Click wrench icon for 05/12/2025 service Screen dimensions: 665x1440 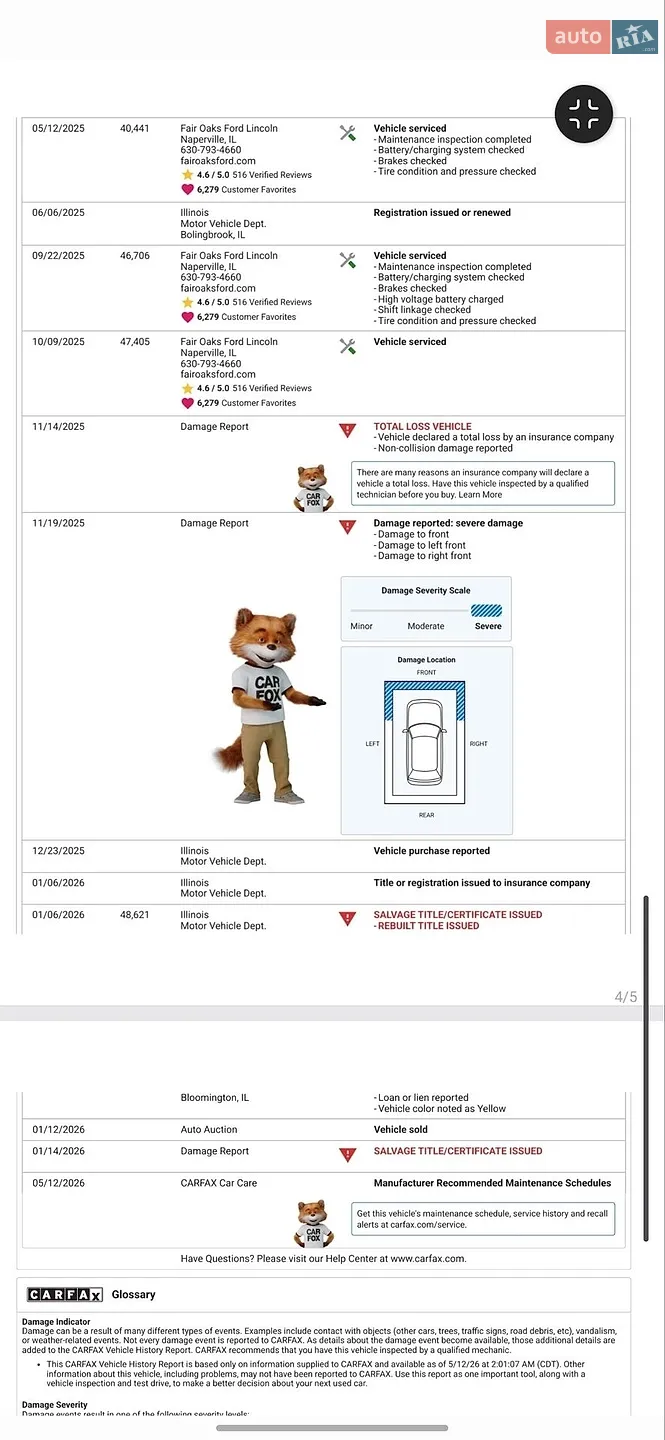click(x=348, y=133)
